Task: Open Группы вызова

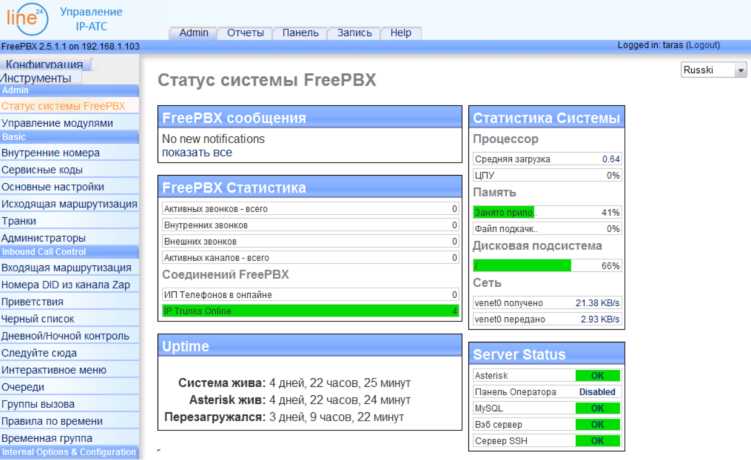Action: click(x=38, y=404)
